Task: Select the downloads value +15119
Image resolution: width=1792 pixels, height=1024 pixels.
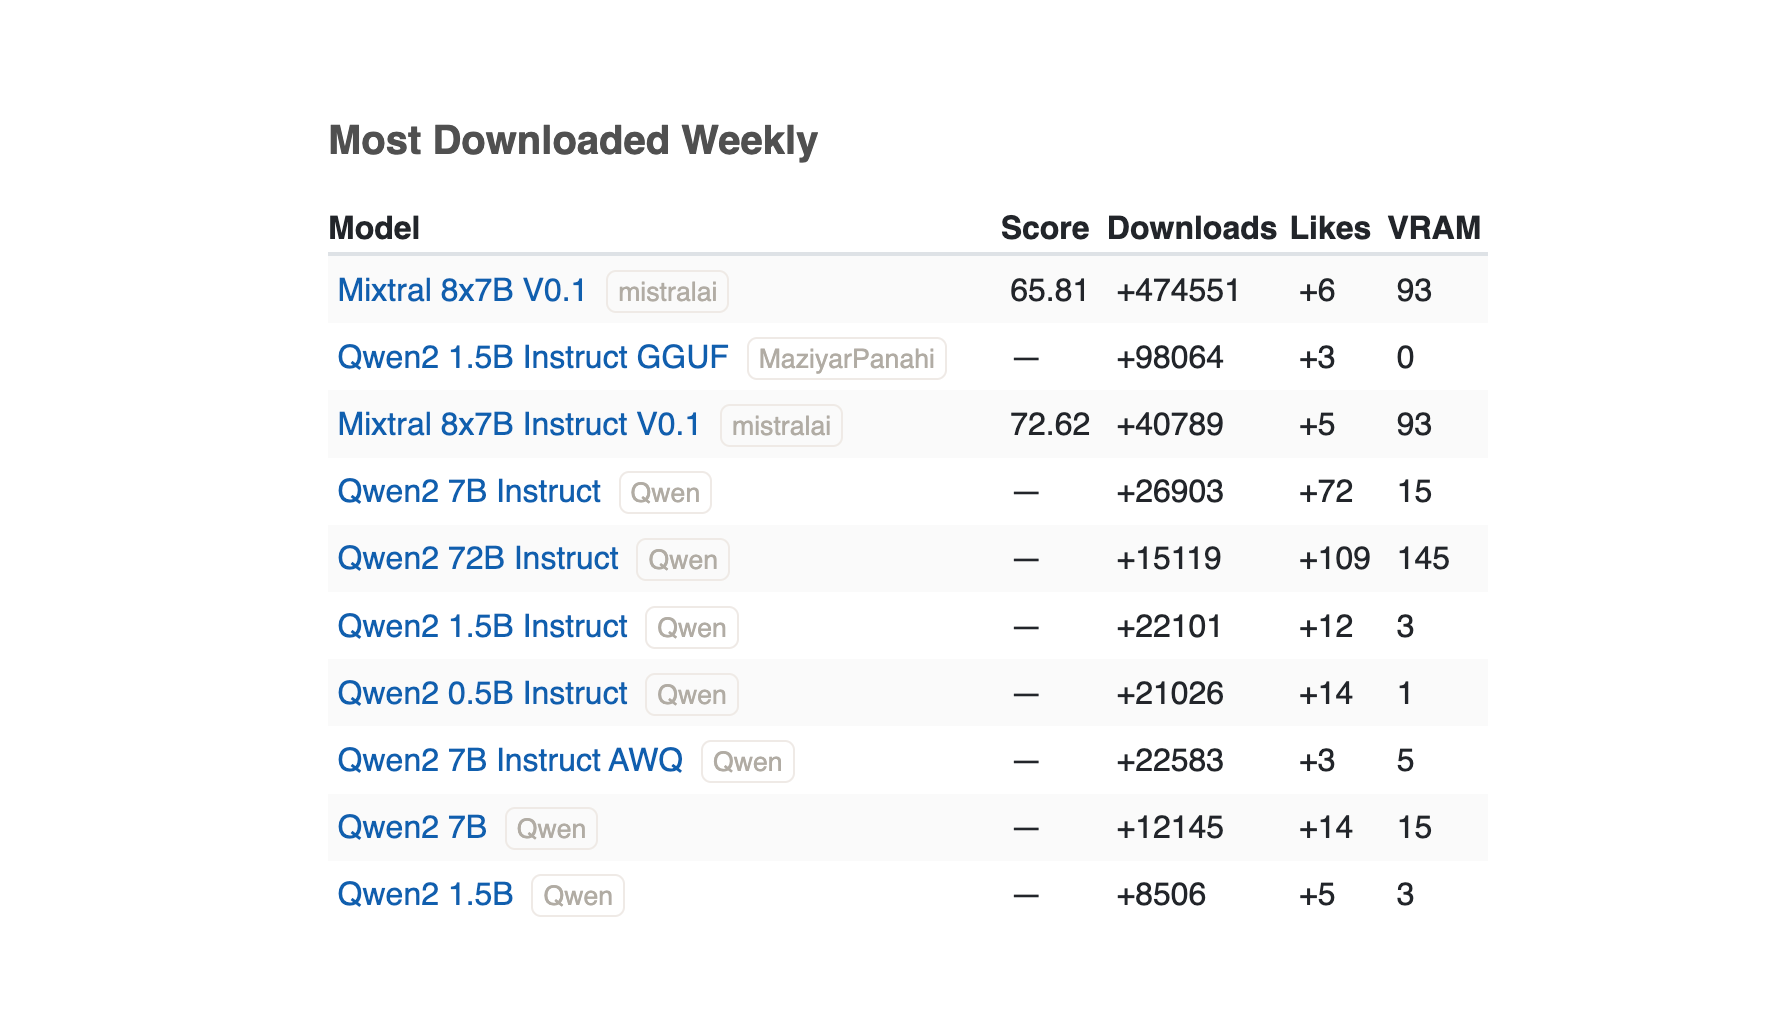Action: click(x=1169, y=558)
